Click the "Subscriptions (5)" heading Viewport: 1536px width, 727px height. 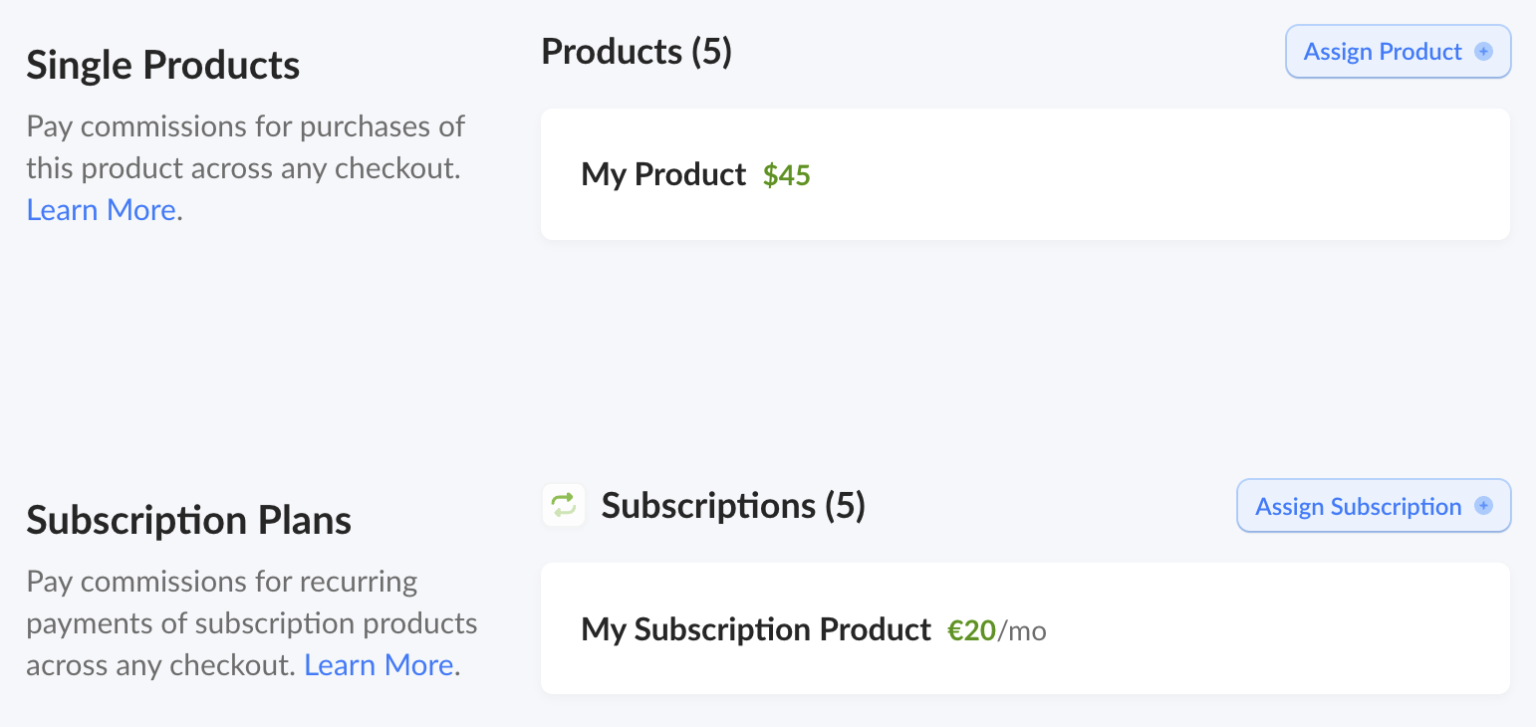click(x=733, y=505)
